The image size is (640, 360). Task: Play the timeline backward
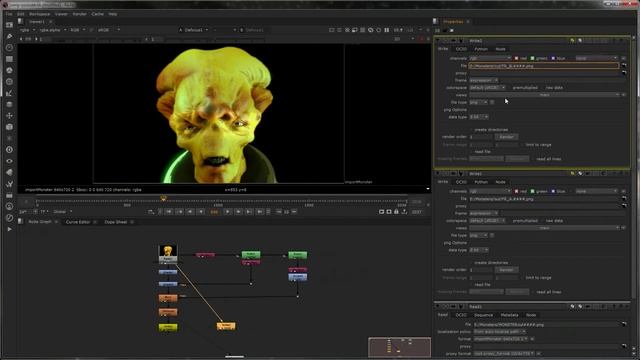pyautogui.click(x=201, y=212)
